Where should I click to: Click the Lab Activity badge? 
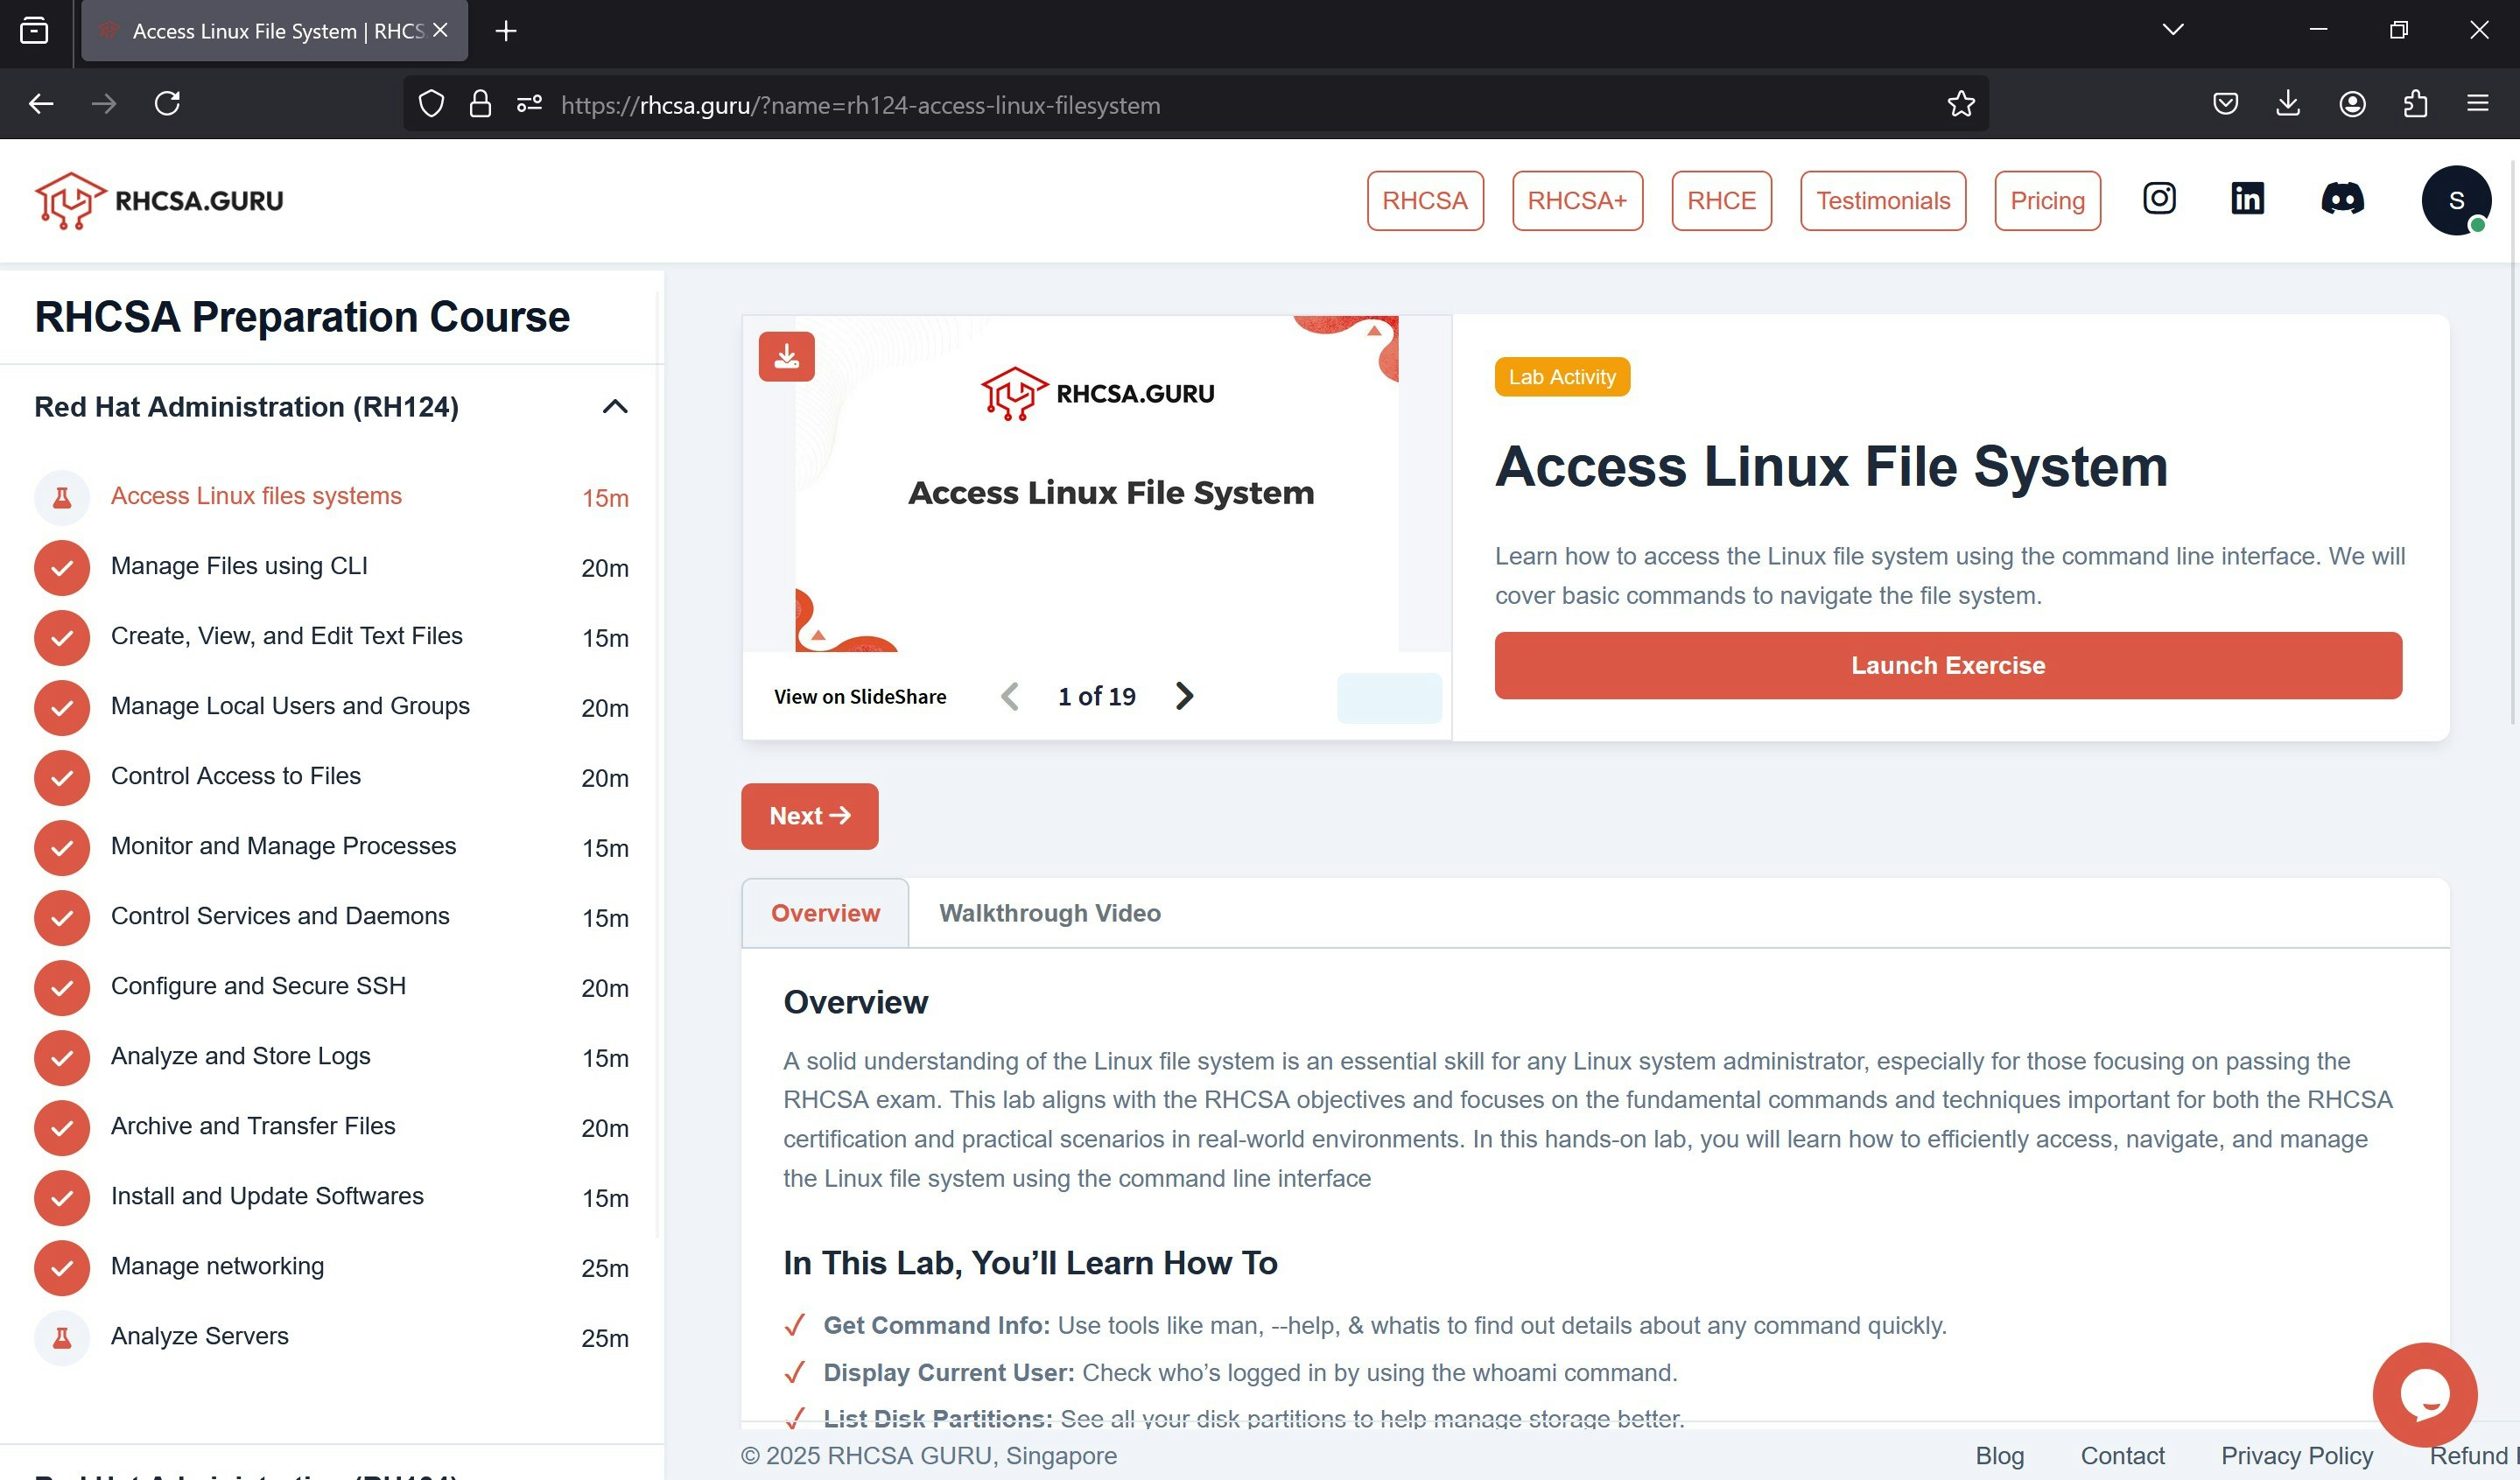point(1562,377)
